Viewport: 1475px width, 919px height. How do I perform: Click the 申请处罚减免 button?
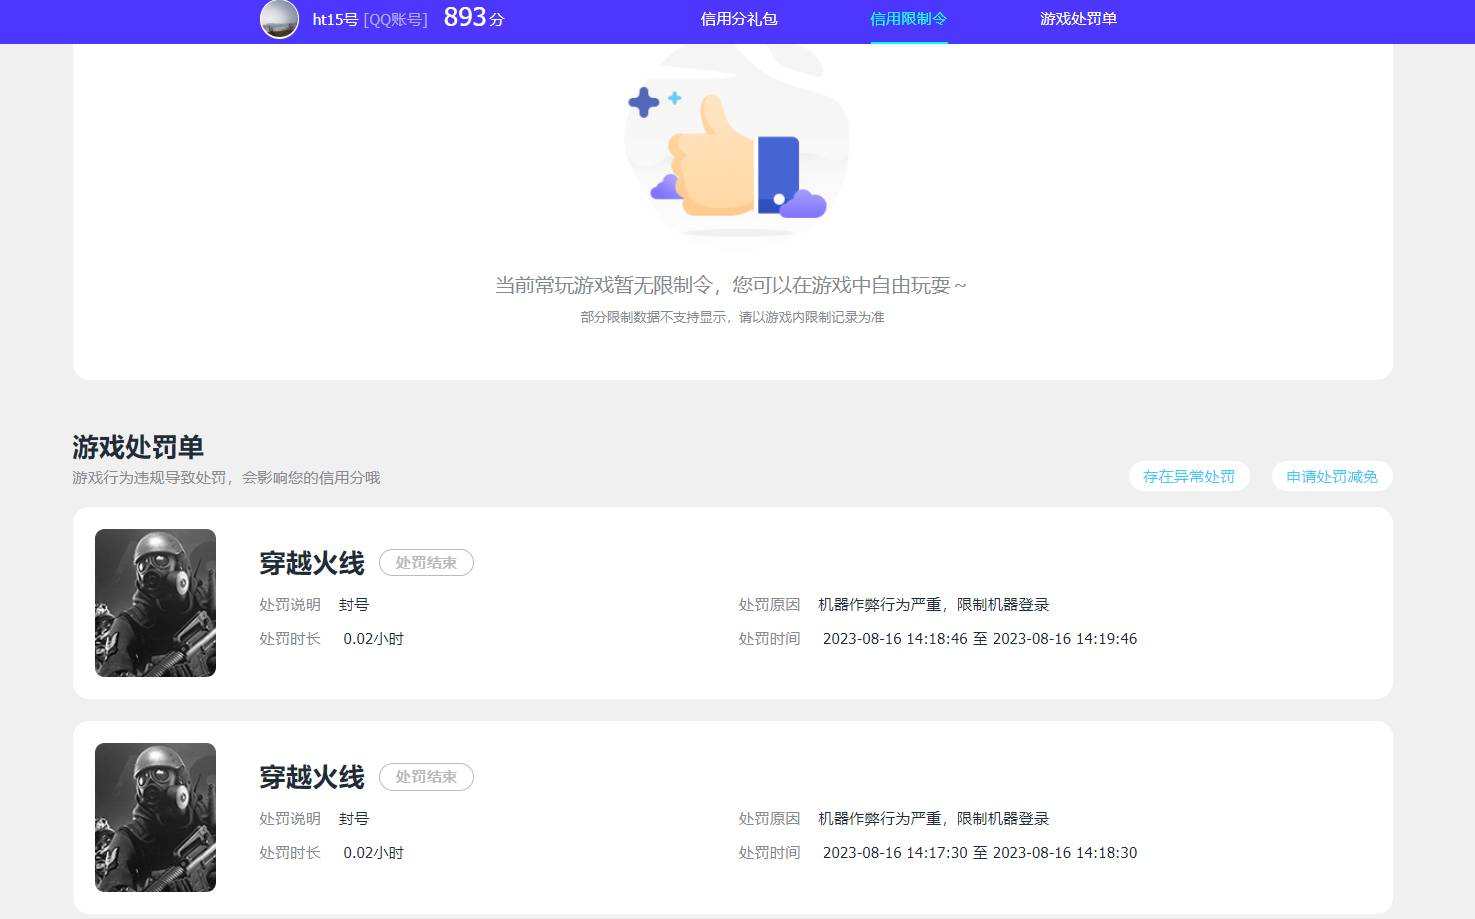1332,476
